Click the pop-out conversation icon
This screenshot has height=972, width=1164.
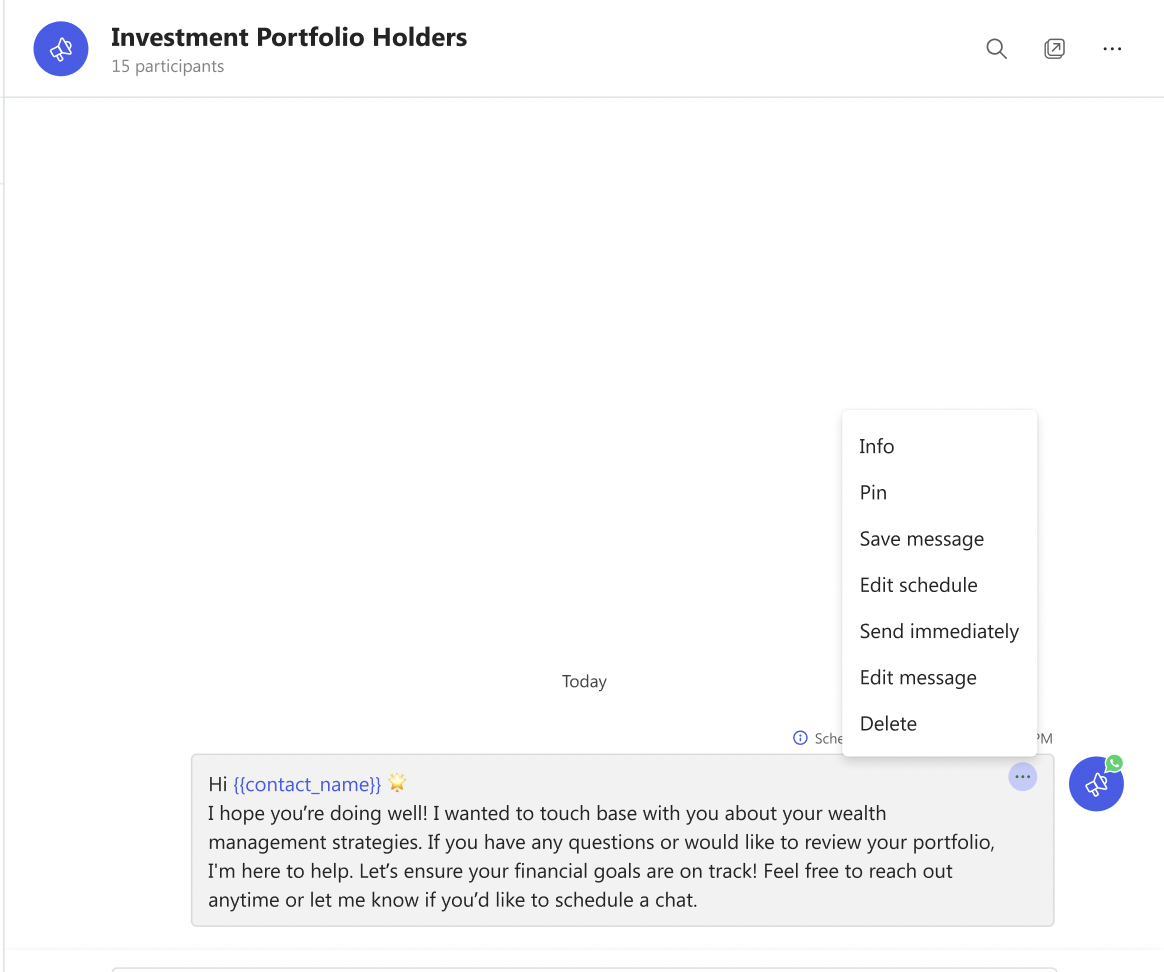pyautogui.click(x=1054, y=48)
